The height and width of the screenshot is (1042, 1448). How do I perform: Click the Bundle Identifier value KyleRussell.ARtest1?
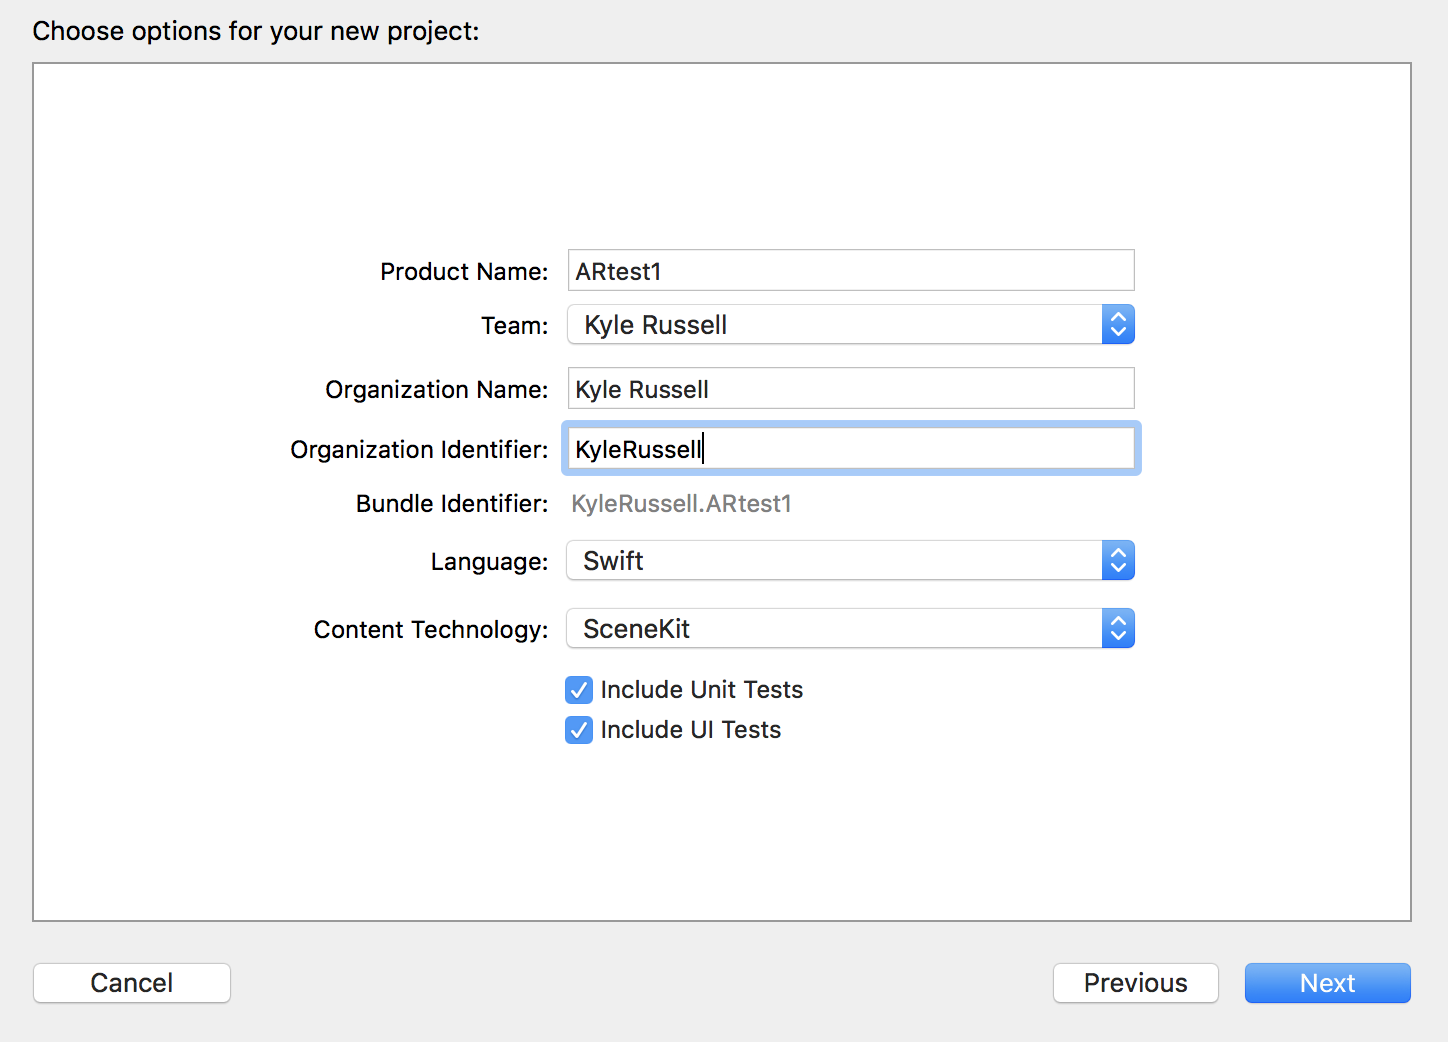[x=681, y=504]
